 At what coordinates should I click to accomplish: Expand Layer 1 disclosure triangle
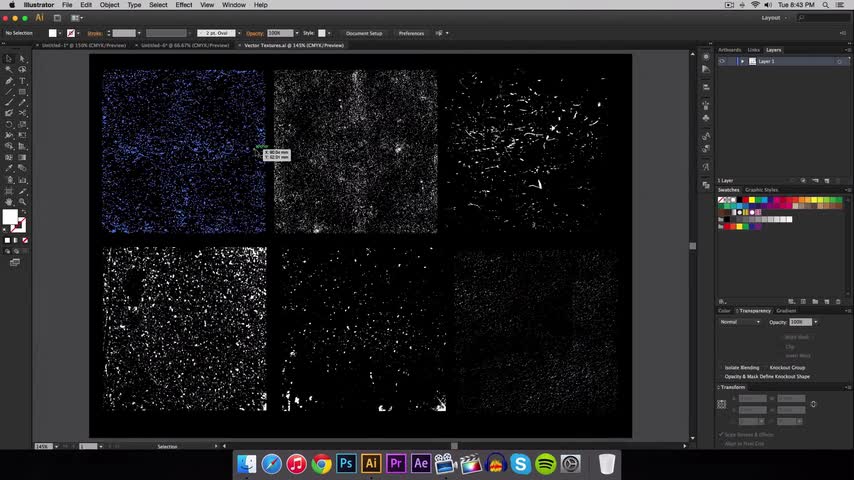tap(741, 61)
